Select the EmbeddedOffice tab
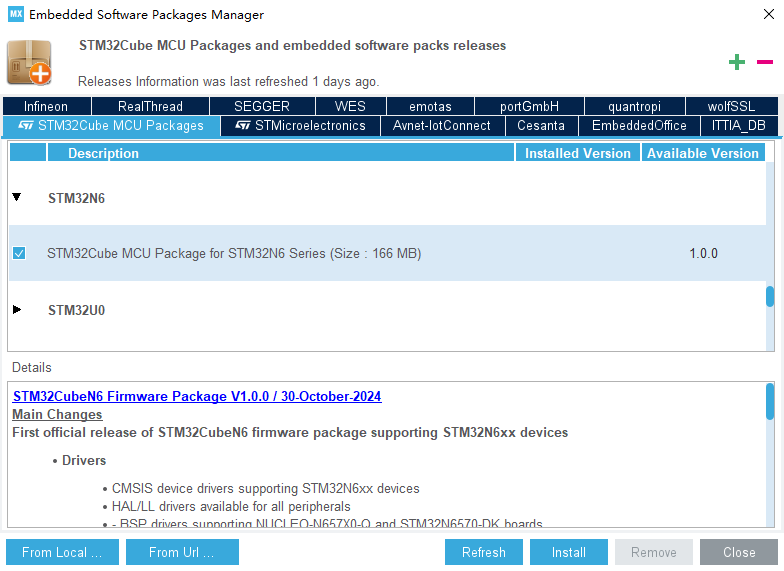 [639, 126]
